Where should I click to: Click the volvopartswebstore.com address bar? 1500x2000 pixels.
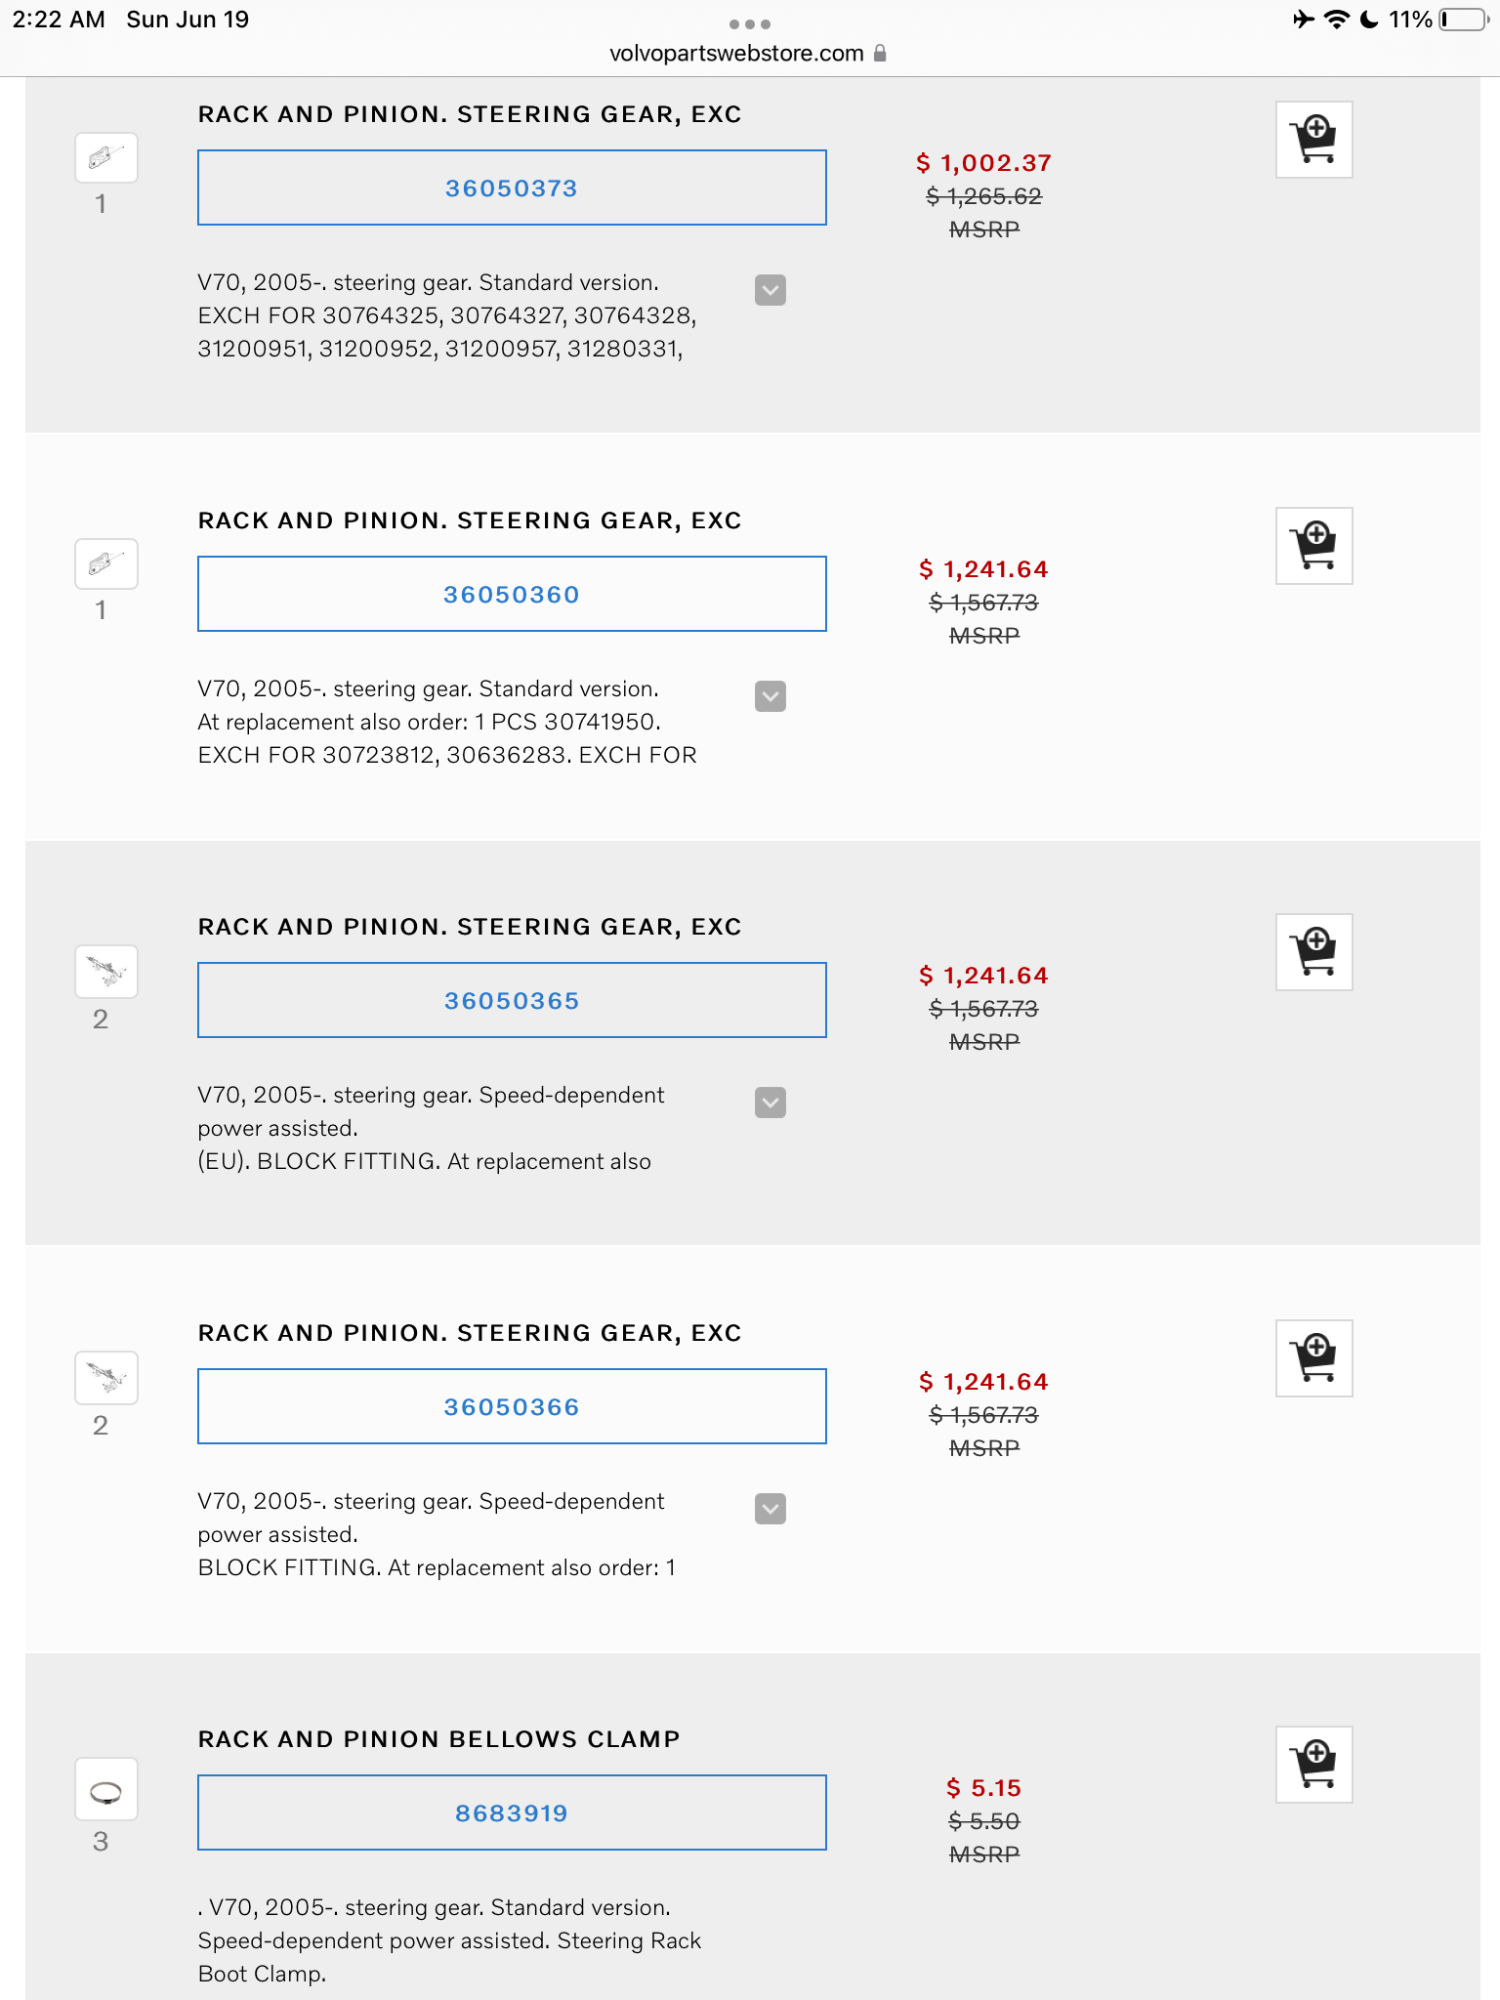coord(735,53)
